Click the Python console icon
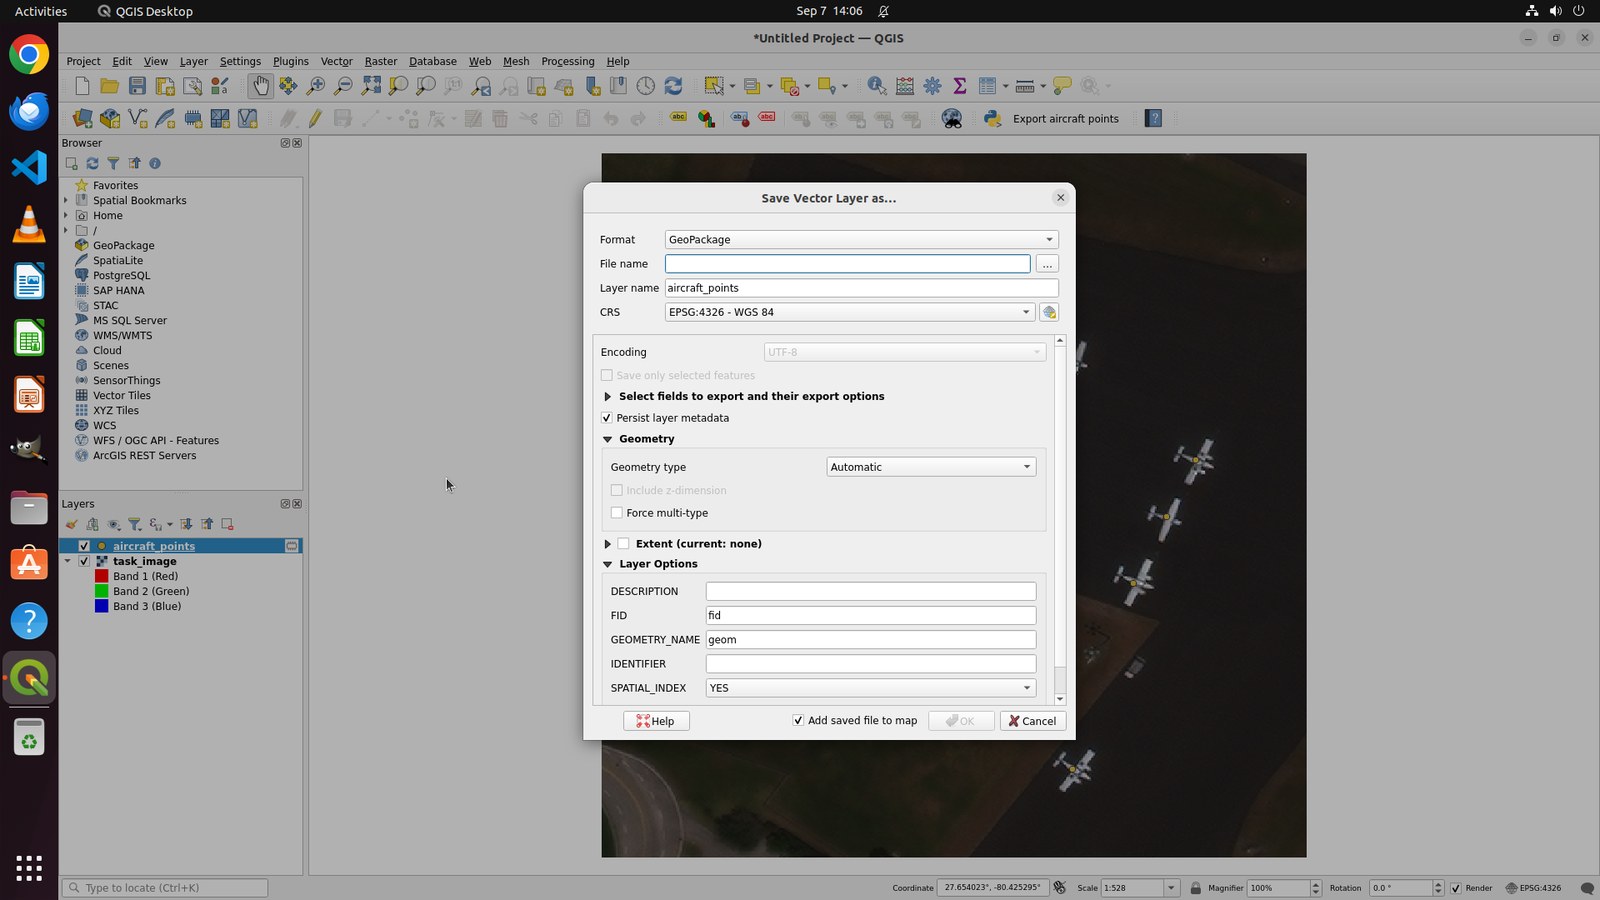 coord(992,118)
